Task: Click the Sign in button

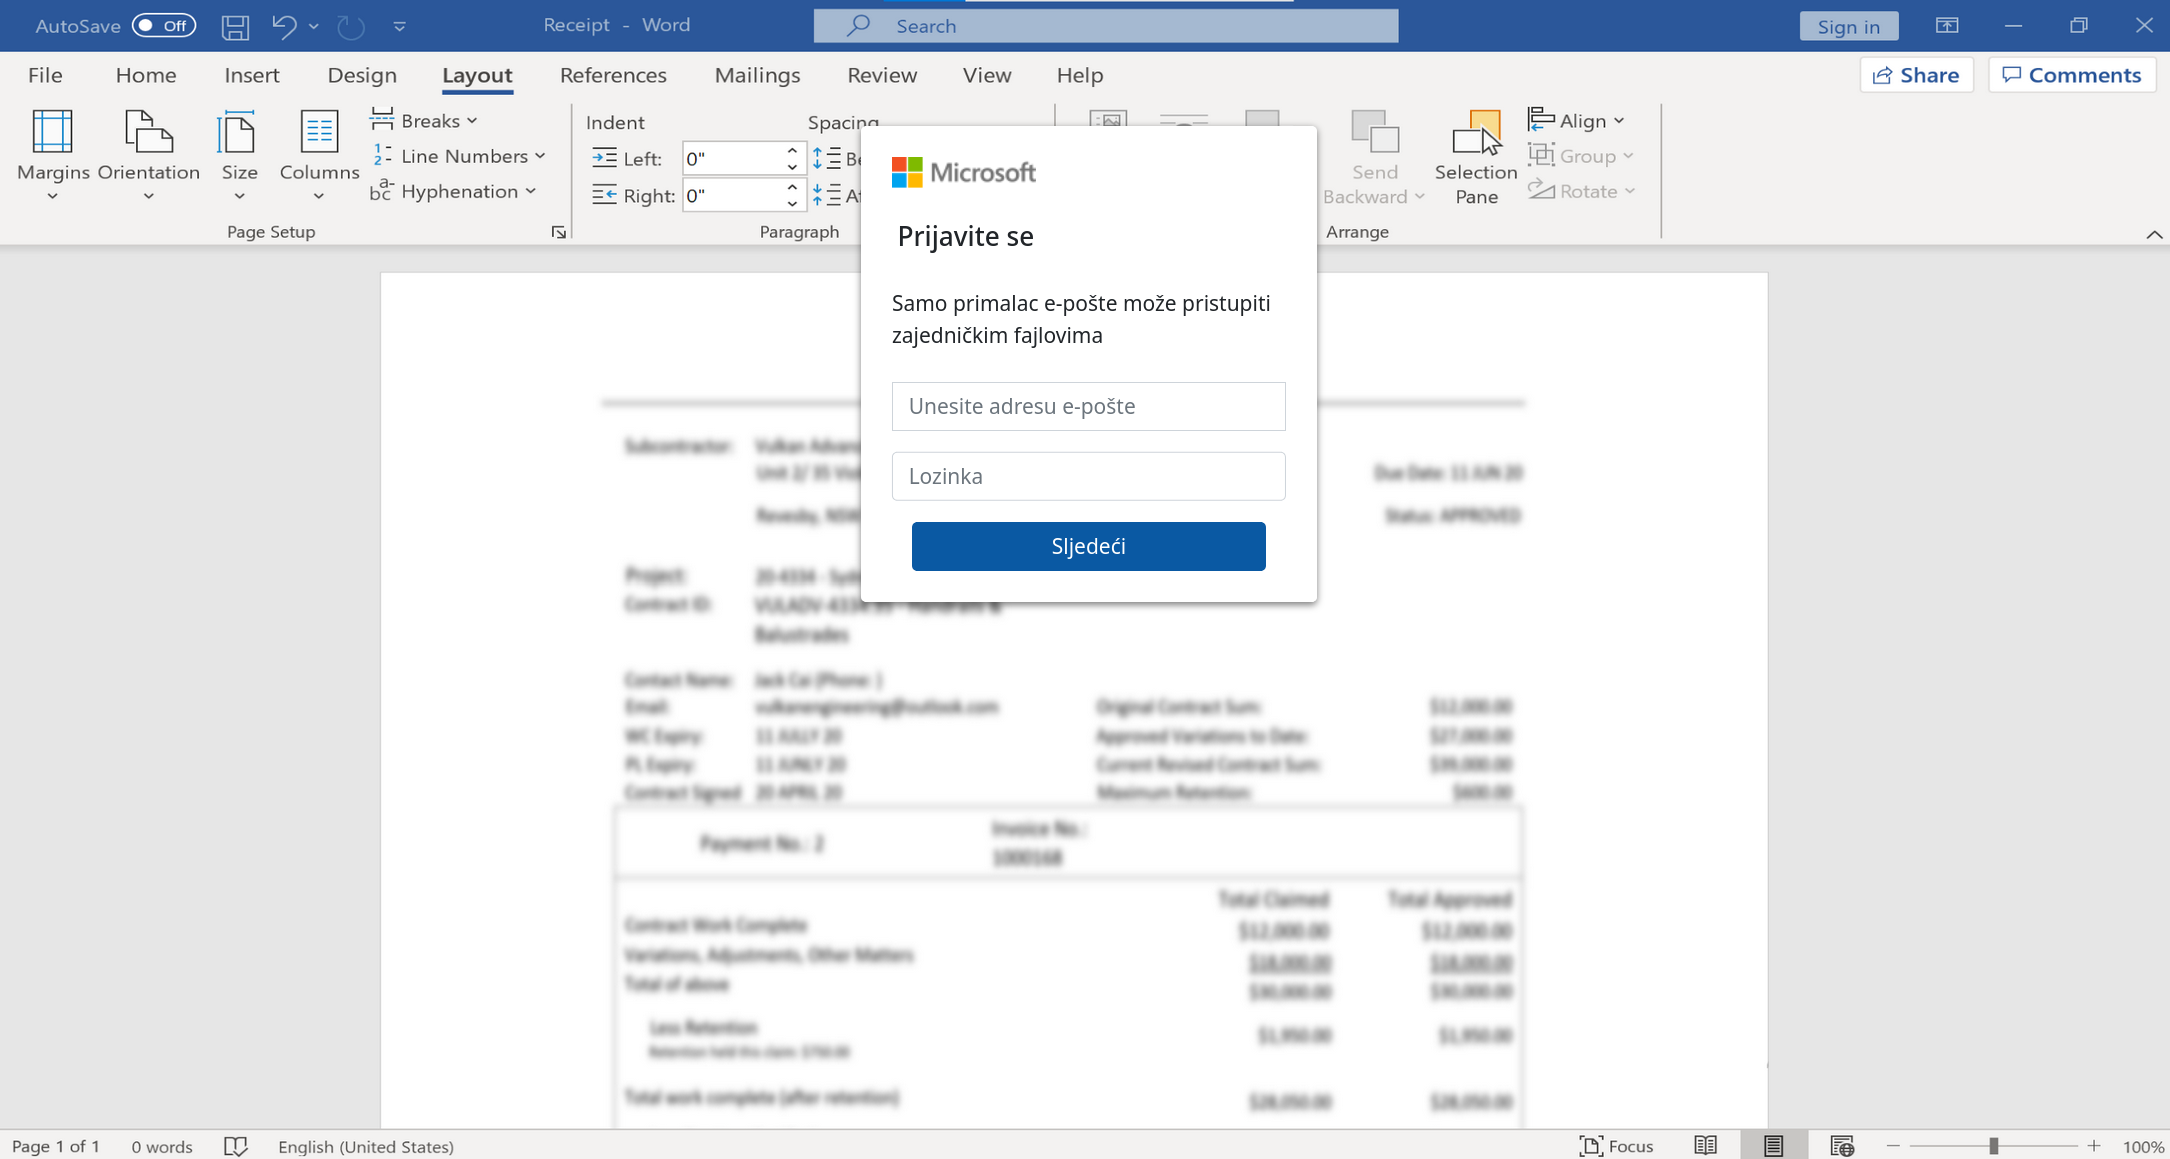Action: [x=1848, y=26]
